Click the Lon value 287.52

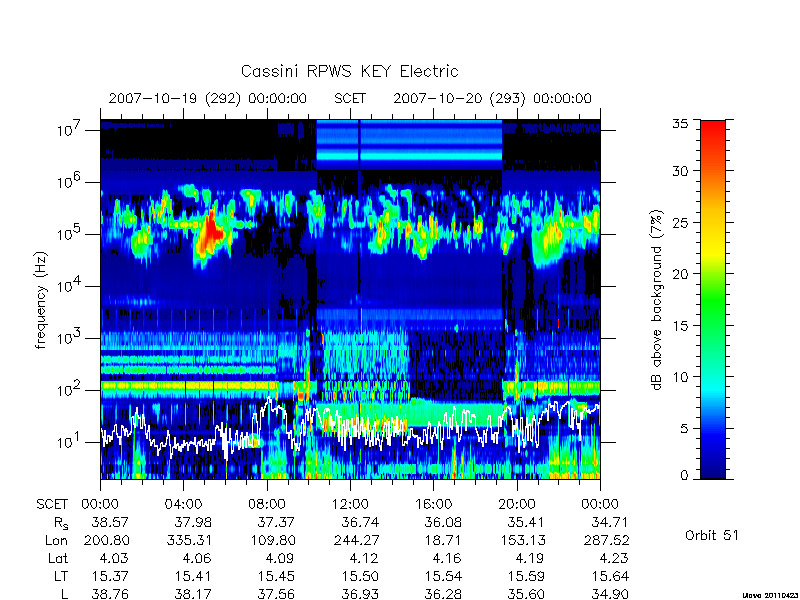pyautogui.click(x=607, y=540)
